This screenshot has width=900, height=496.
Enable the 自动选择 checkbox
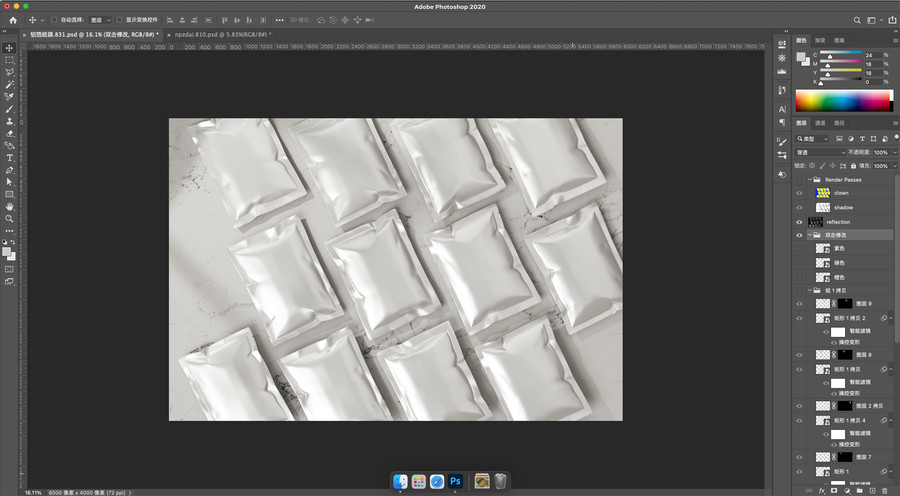(54, 20)
